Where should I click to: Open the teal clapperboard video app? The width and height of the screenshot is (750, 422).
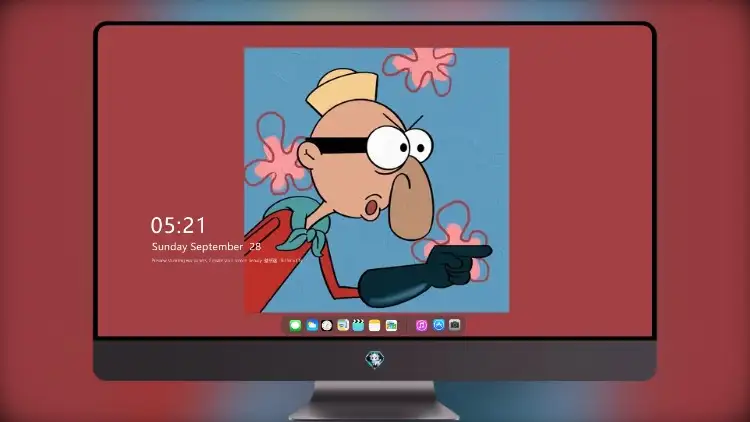[x=358, y=325]
